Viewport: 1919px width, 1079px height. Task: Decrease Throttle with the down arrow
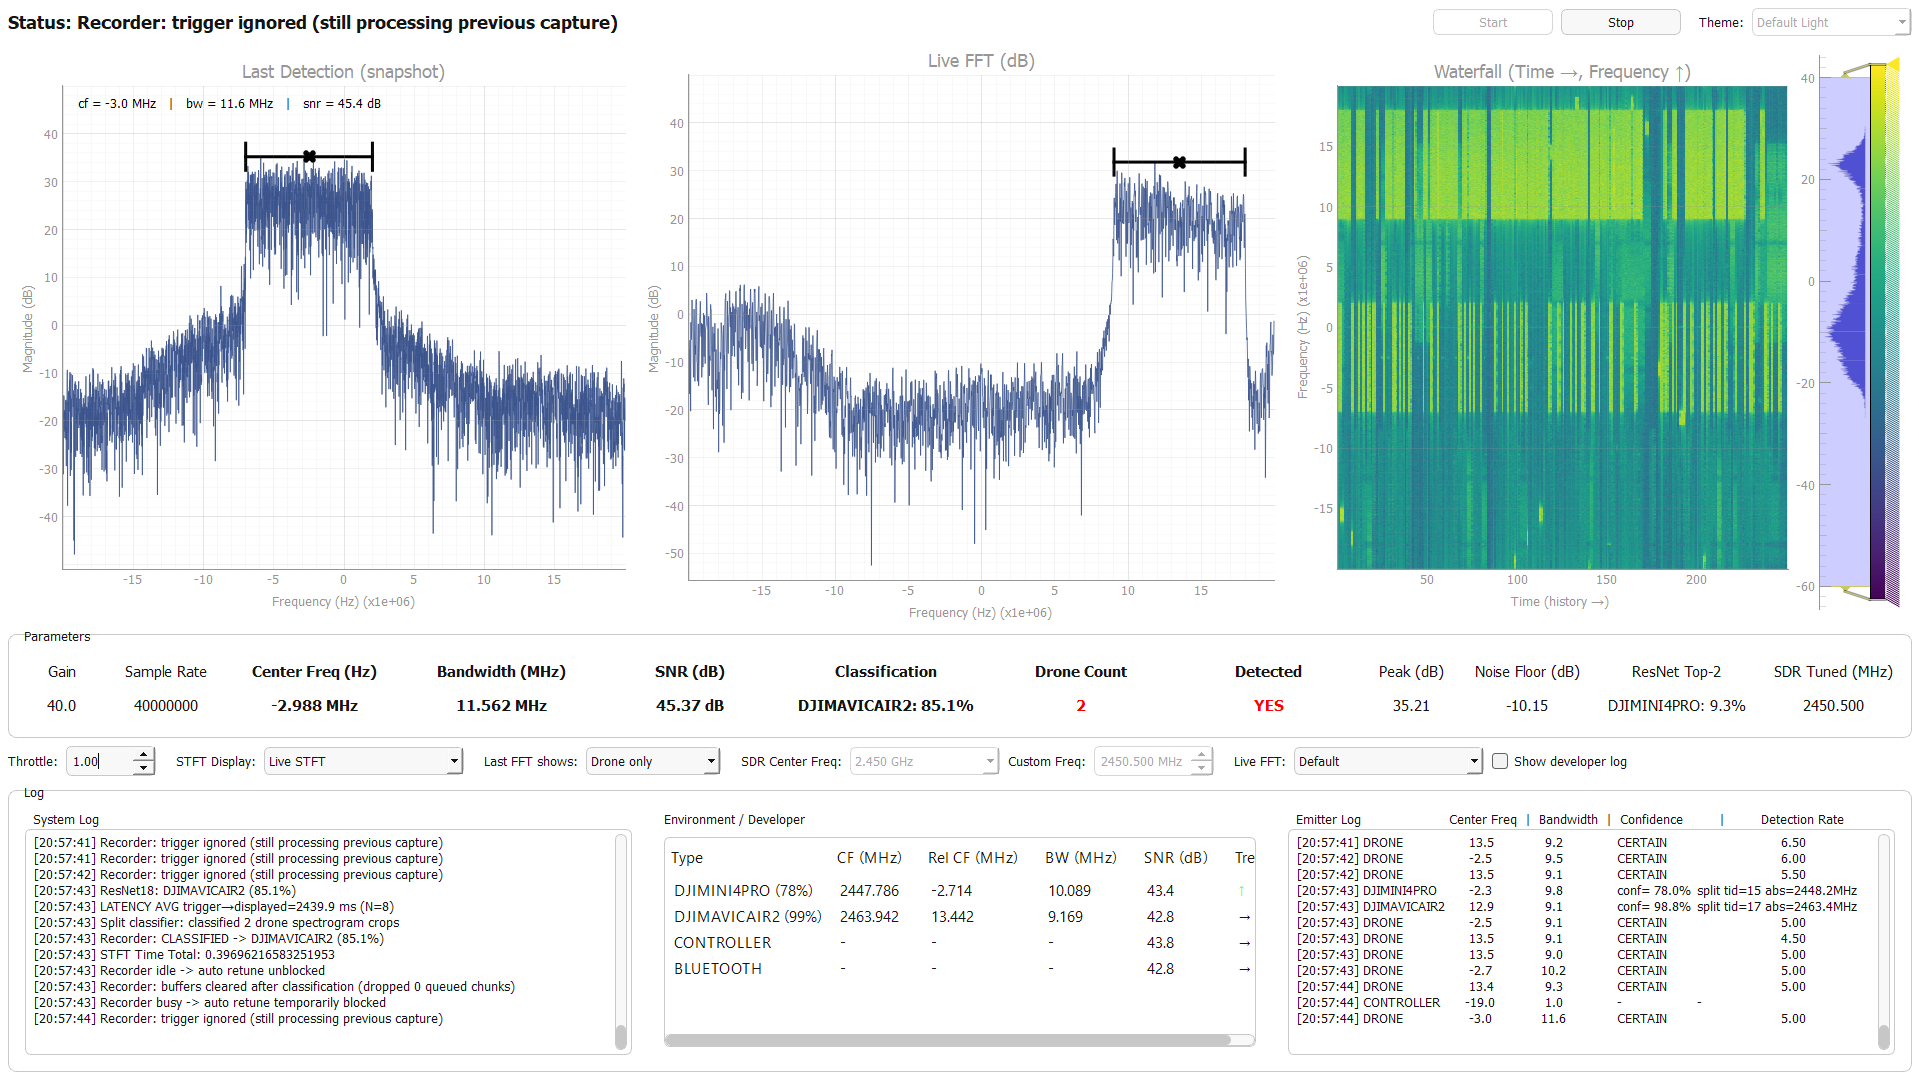coord(144,768)
